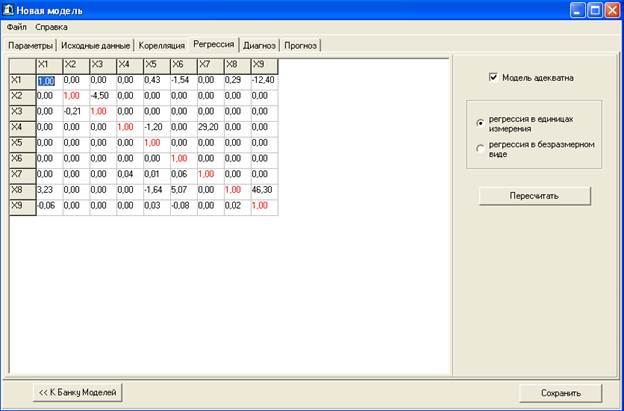Click red 1,00 cell in row X9
The width and height of the screenshot is (624, 411).
pyautogui.click(x=264, y=208)
